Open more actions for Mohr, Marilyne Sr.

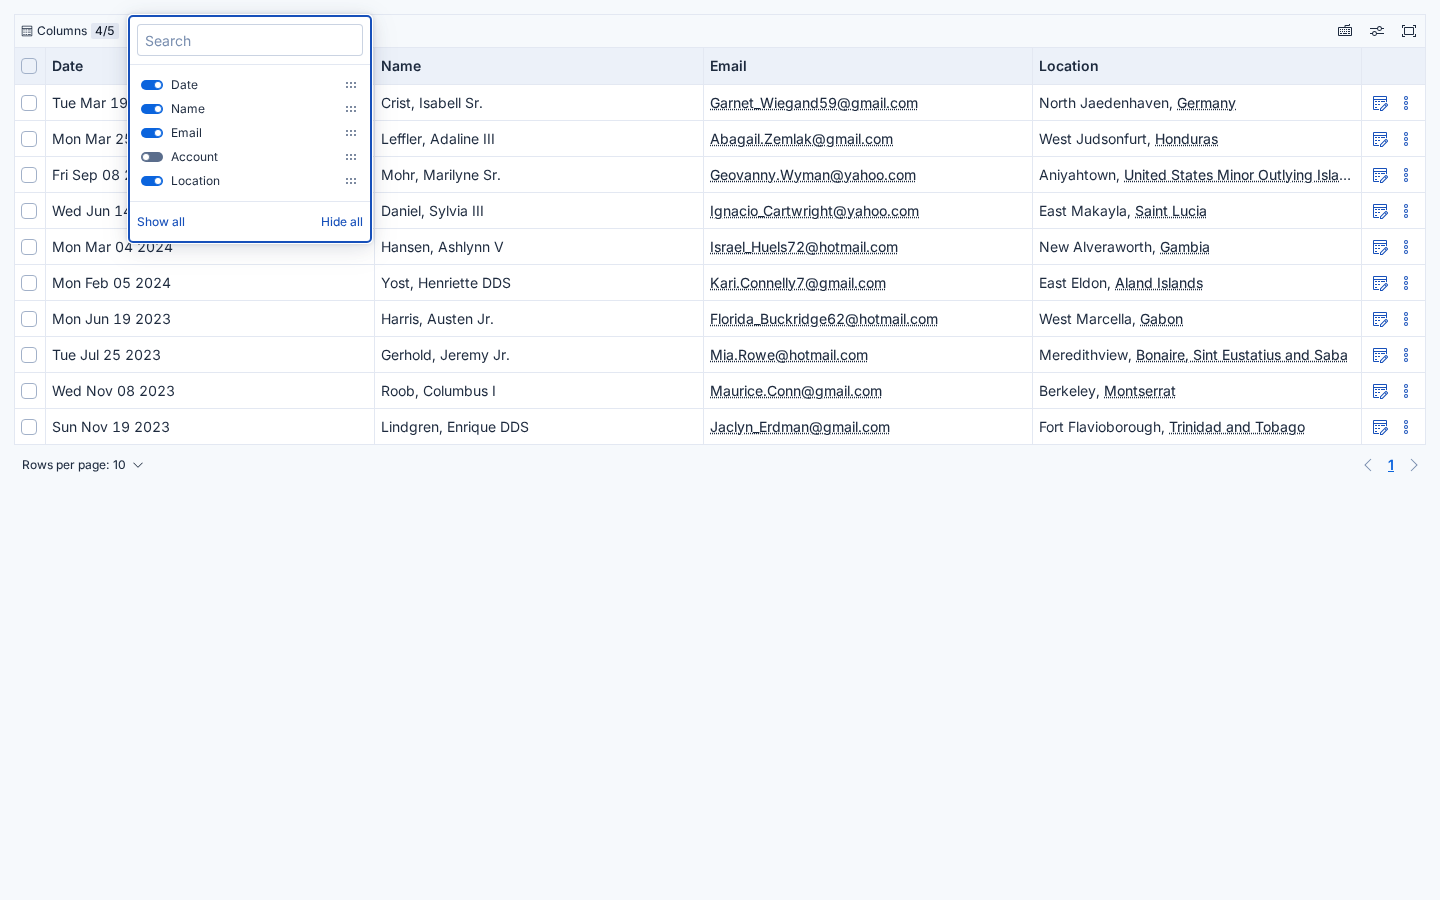(1406, 175)
